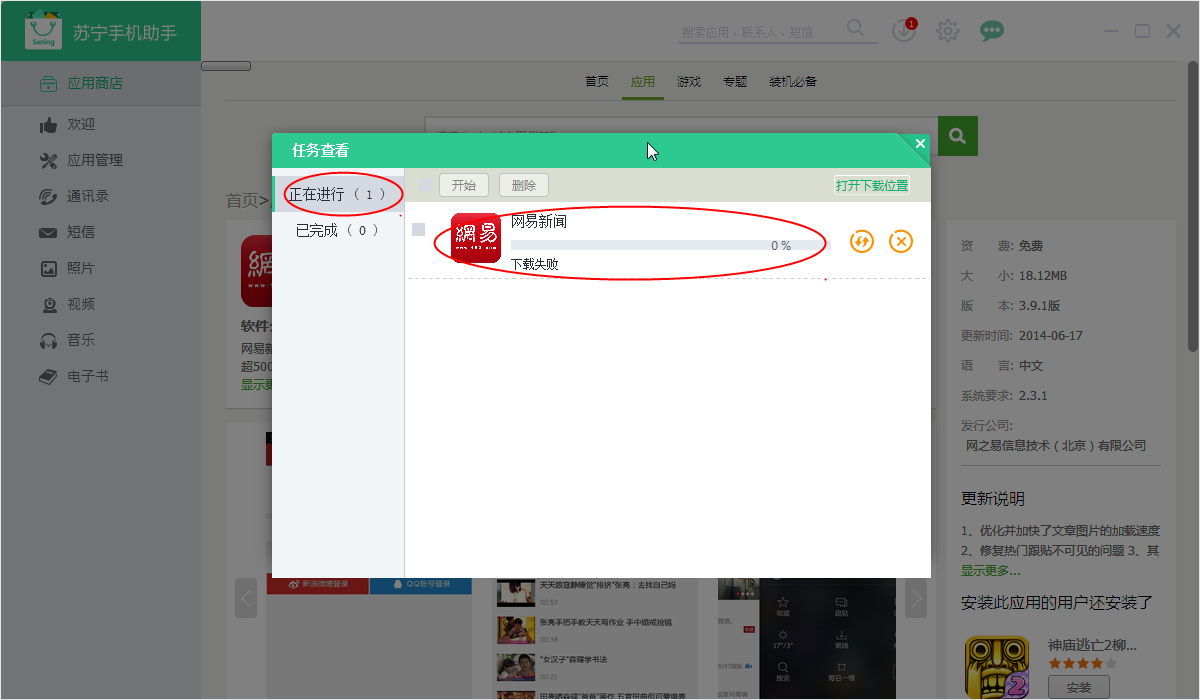Screen dimensions: 1200x700
Task: Click the 网易新闻 app icon in task list
Action: pos(476,238)
